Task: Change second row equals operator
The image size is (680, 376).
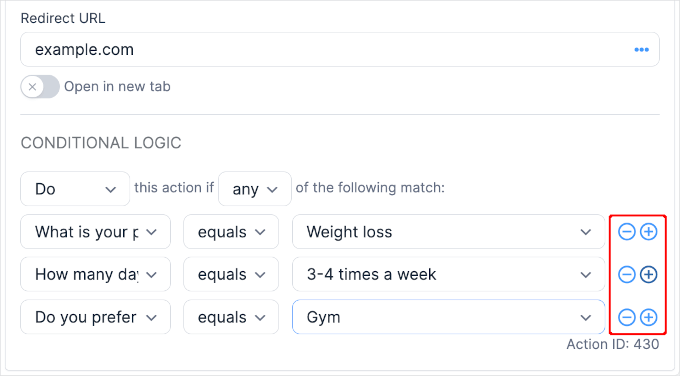Action: [x=231, y=274]
